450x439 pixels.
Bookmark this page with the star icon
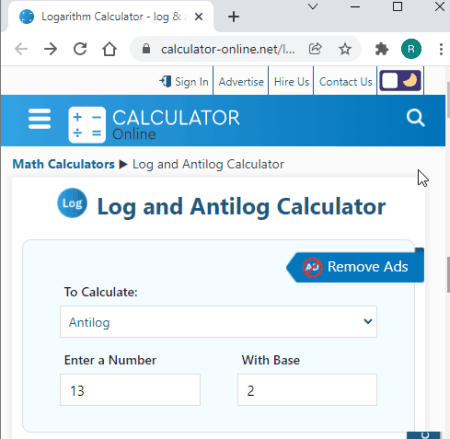click(x=345, y=49)
